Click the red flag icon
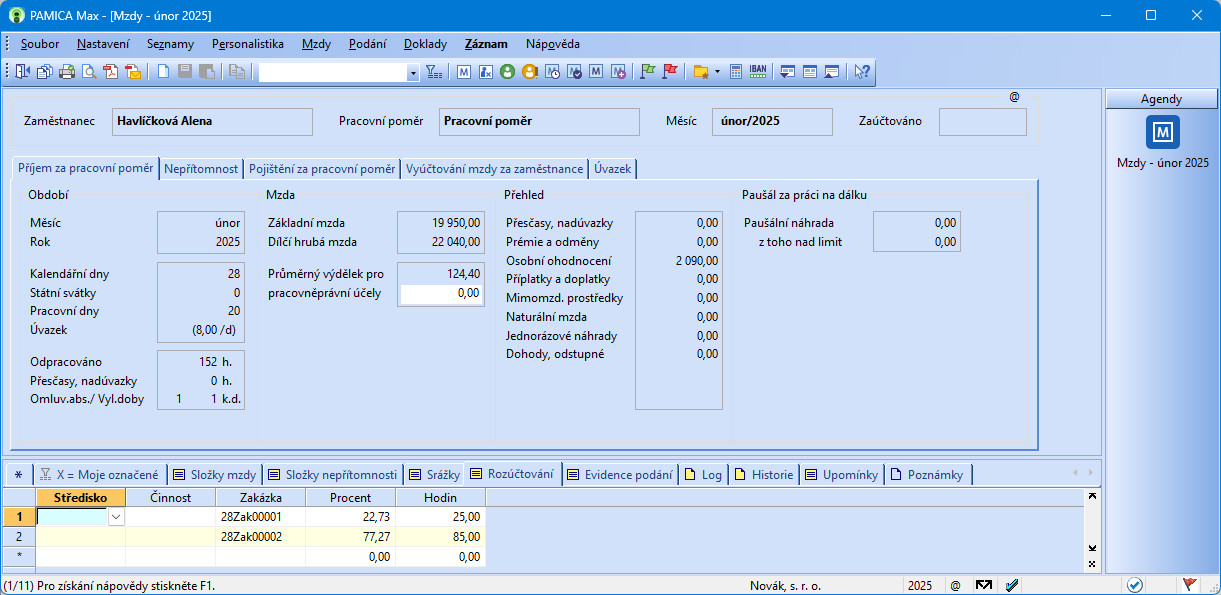1221x595 pixels. (x=670, y=71)
